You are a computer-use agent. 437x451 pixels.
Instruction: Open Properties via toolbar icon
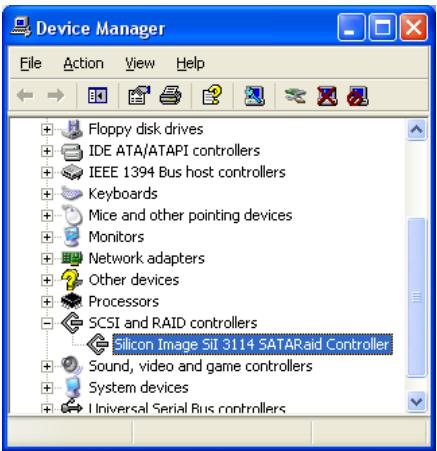click(x=139, y=96)
